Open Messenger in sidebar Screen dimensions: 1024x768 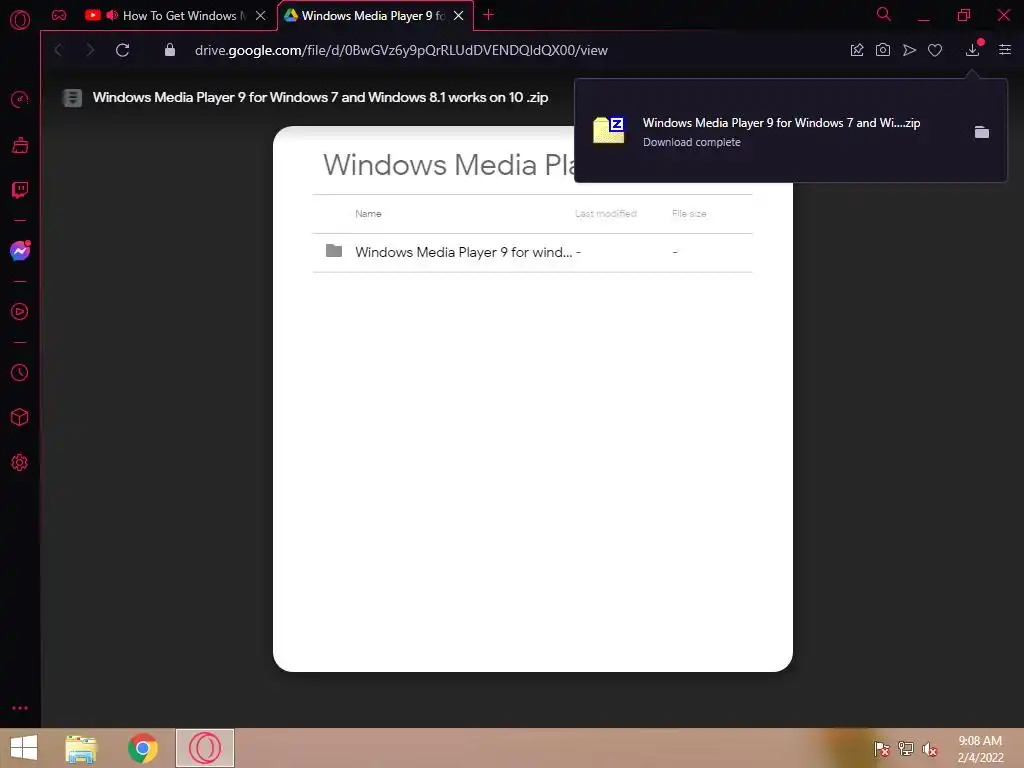pos(20,251)
